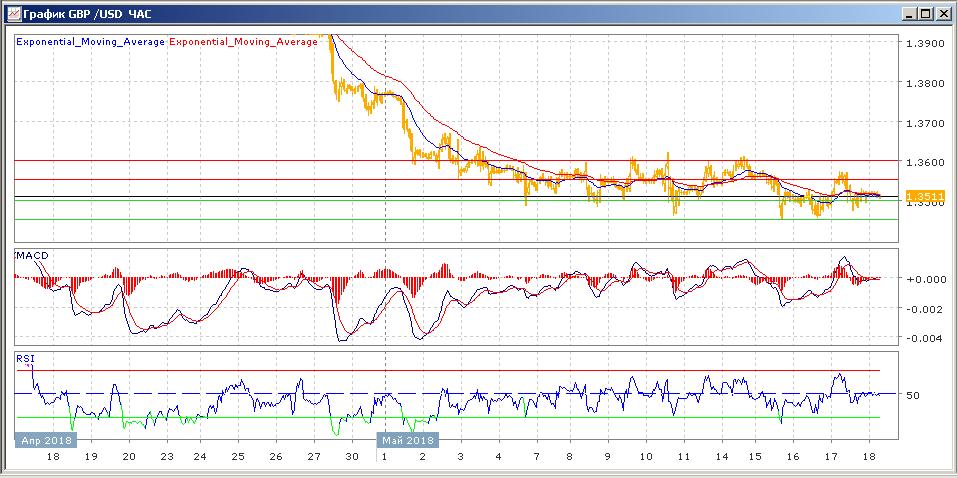Click the 1.3900 price axis label
The width and height of the screenshot is (957, 478).
point(923,44)
